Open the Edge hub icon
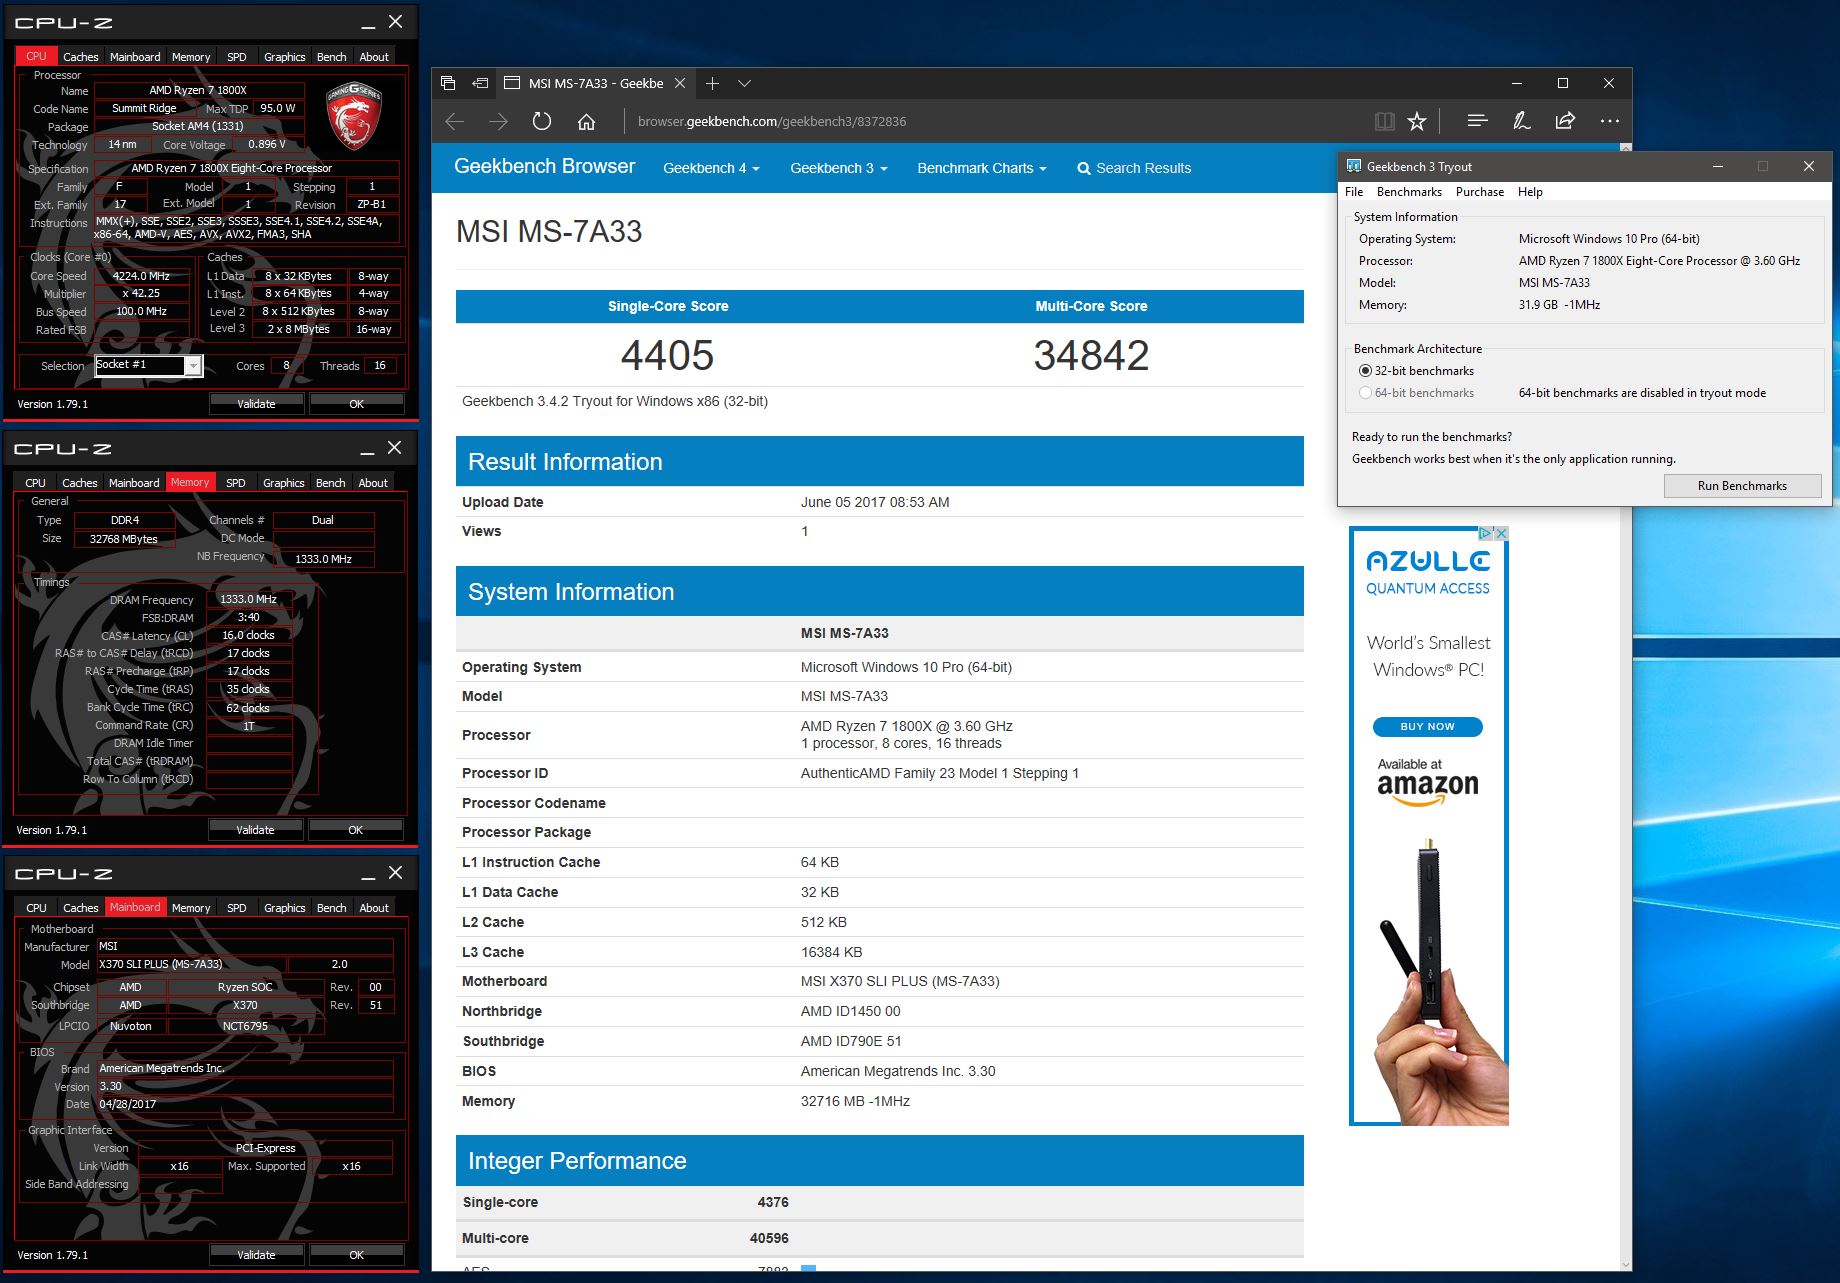Image resolution: width=1840 pixels, height=1283 pixels. click(1477, 121)
